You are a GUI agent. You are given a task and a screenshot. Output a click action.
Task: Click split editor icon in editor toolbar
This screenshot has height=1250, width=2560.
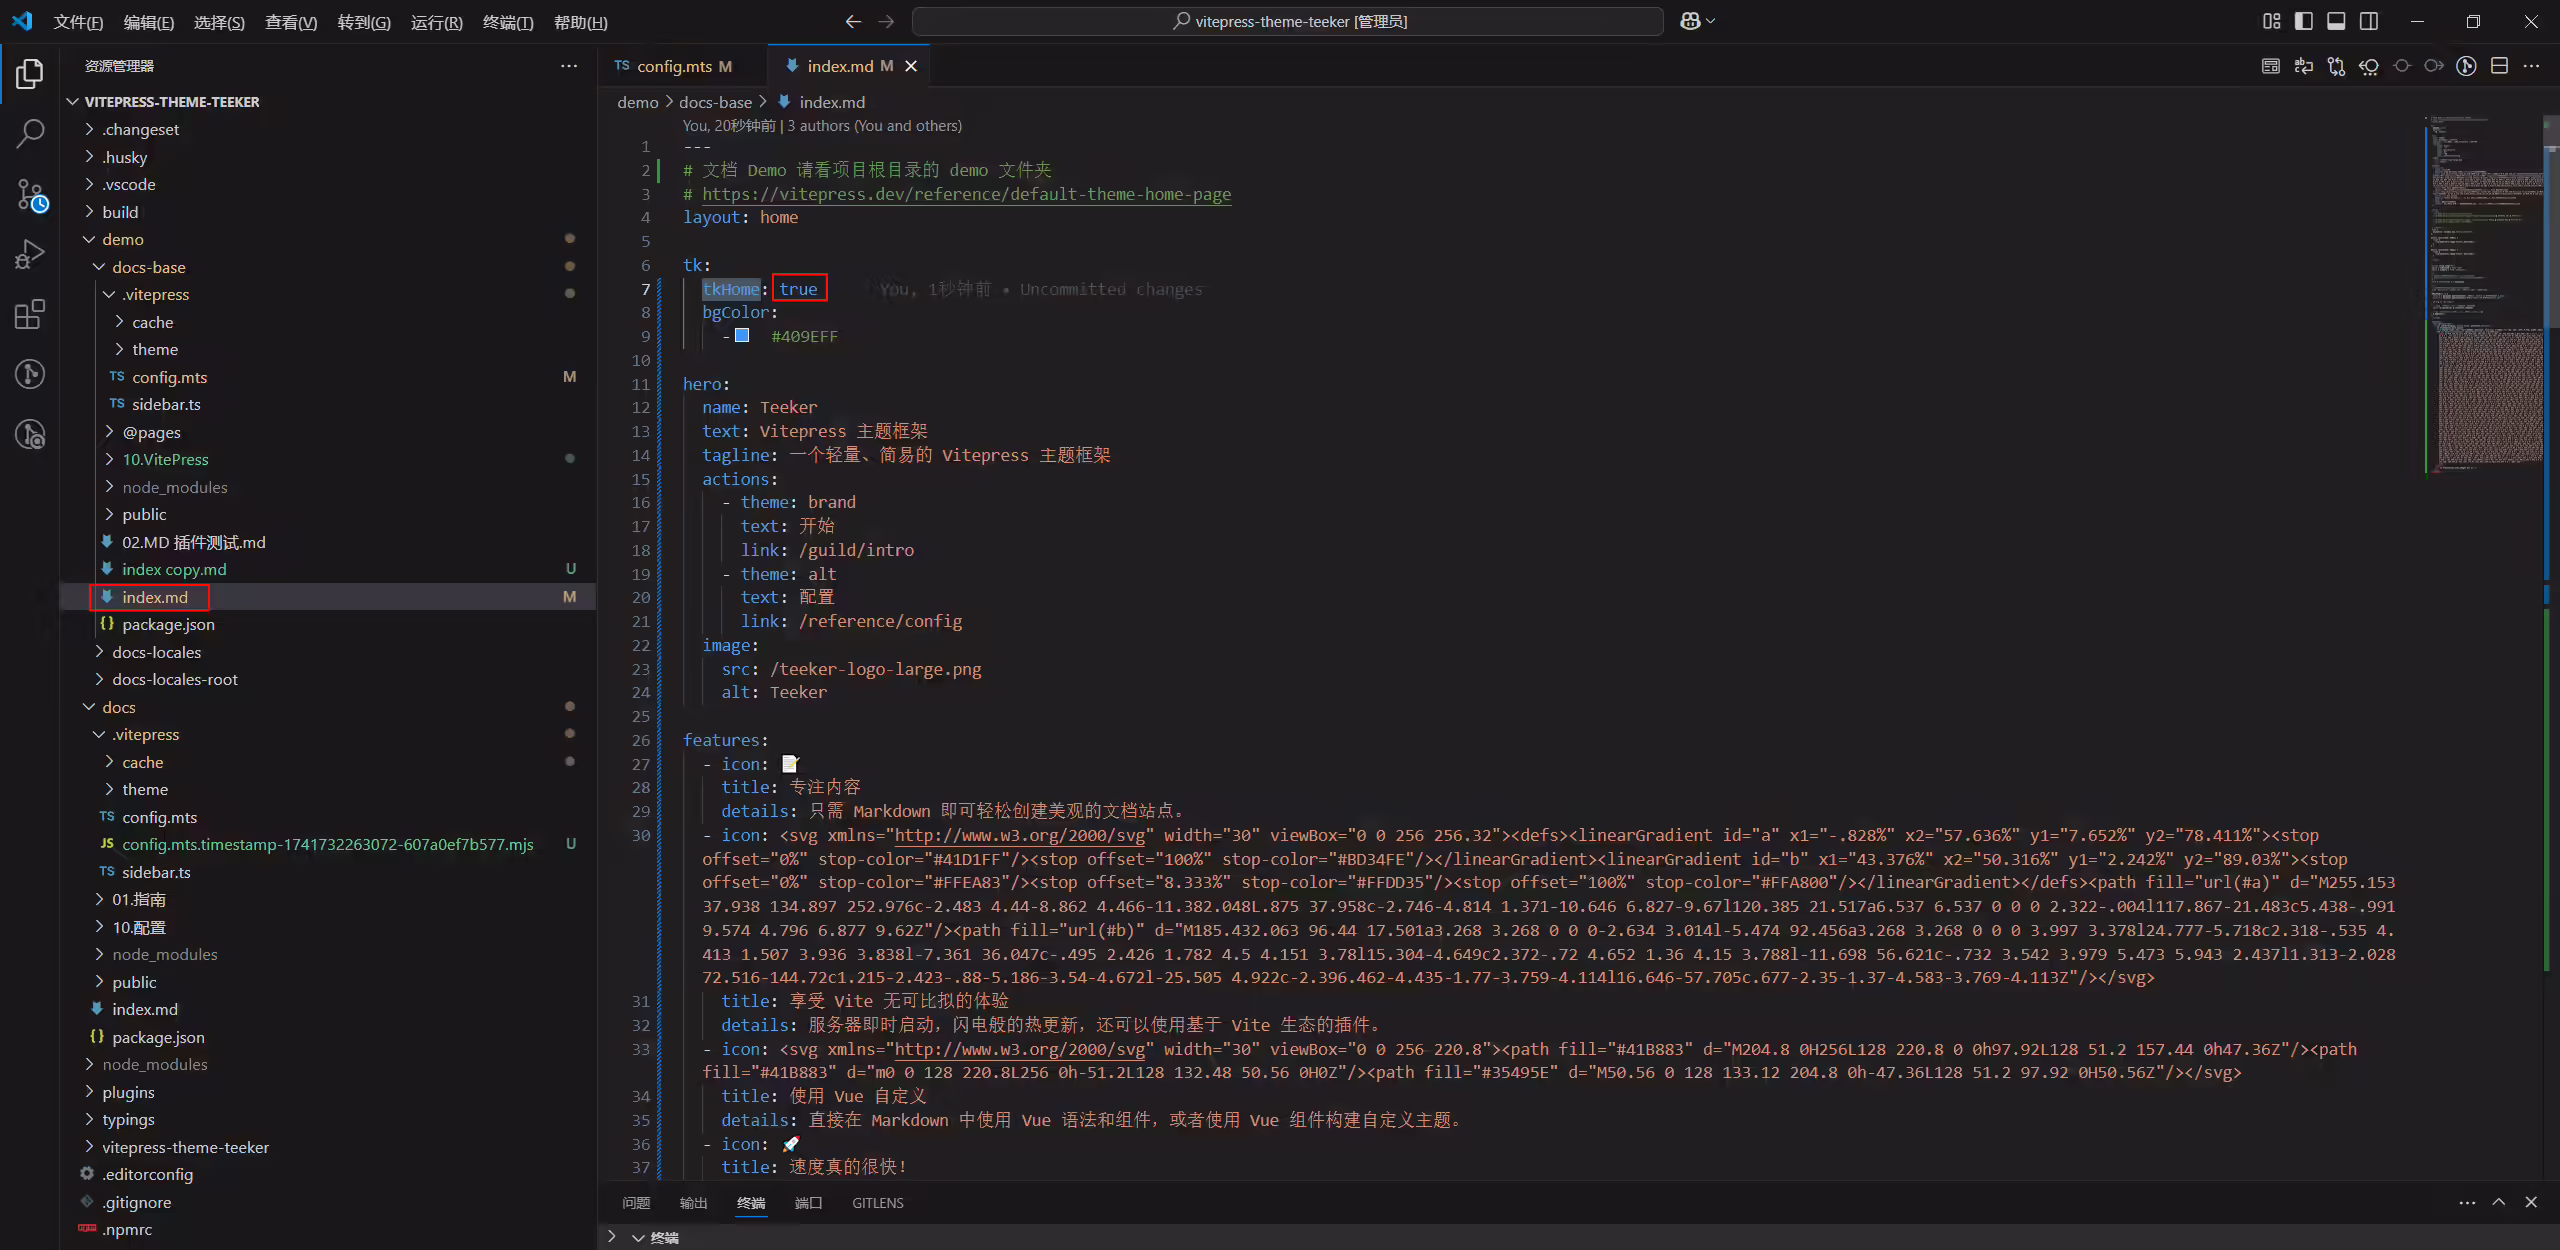(2499, 66)
